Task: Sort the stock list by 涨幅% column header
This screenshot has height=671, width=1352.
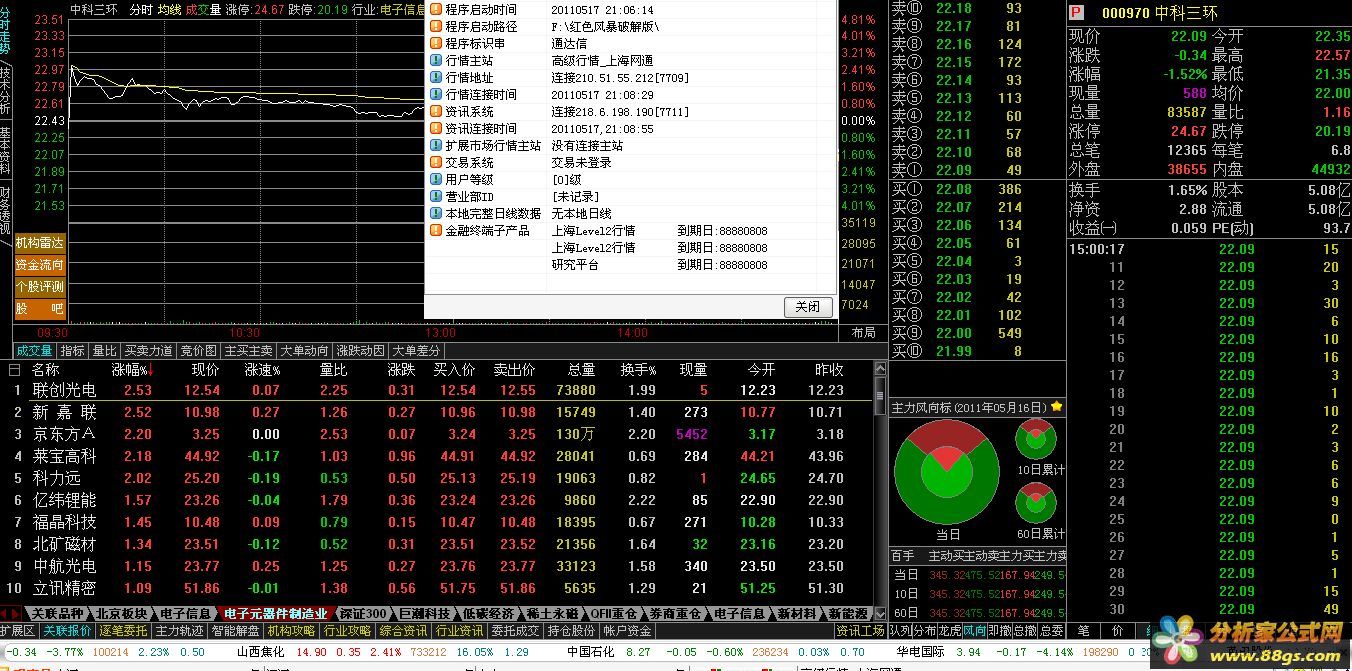Action: click(x=132, y=369)
